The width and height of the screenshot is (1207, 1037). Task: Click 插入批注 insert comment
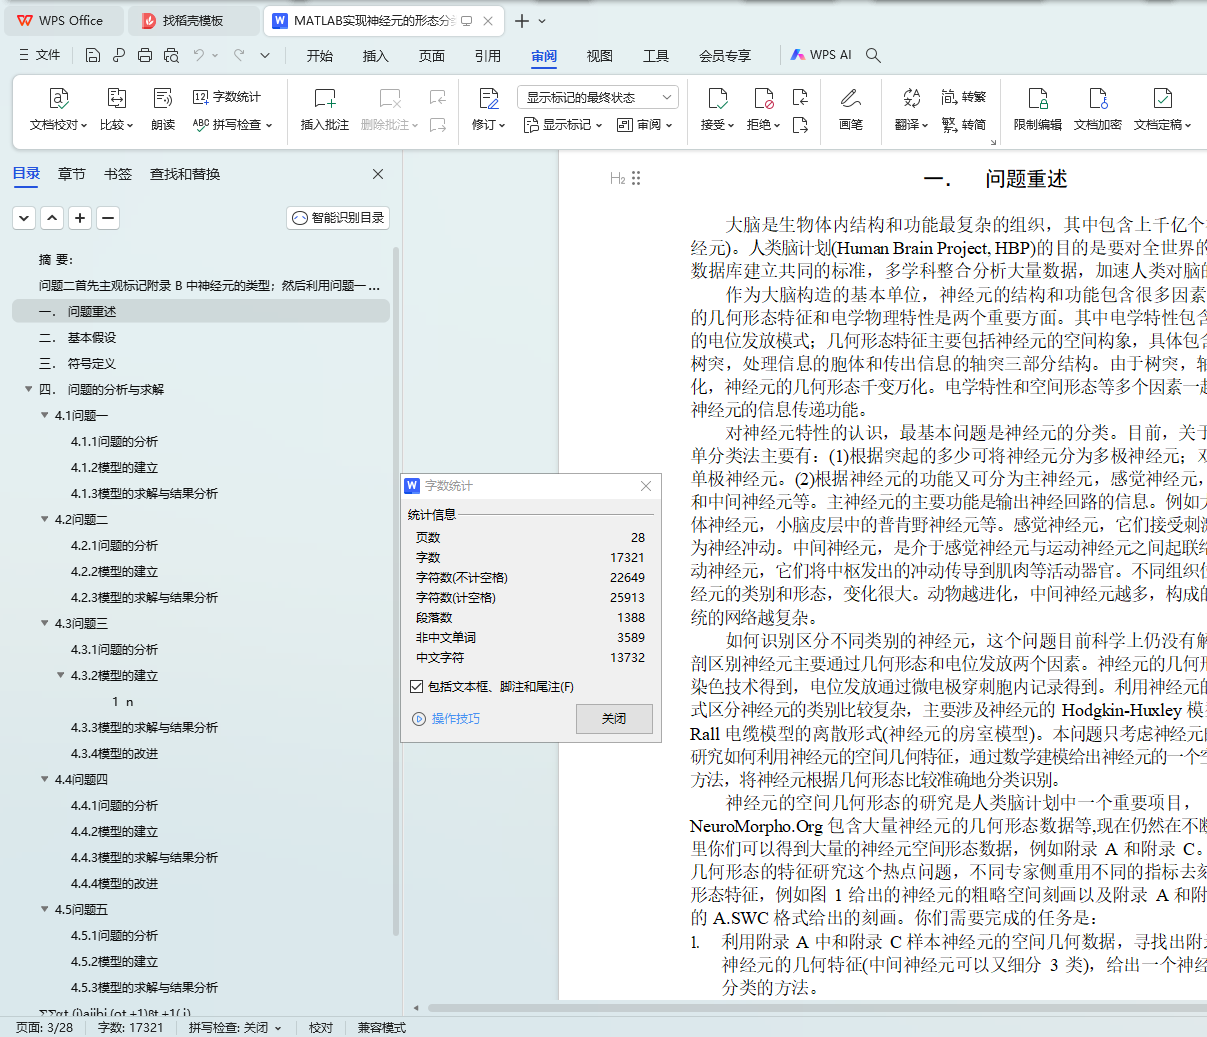click(x=325, y=109)
